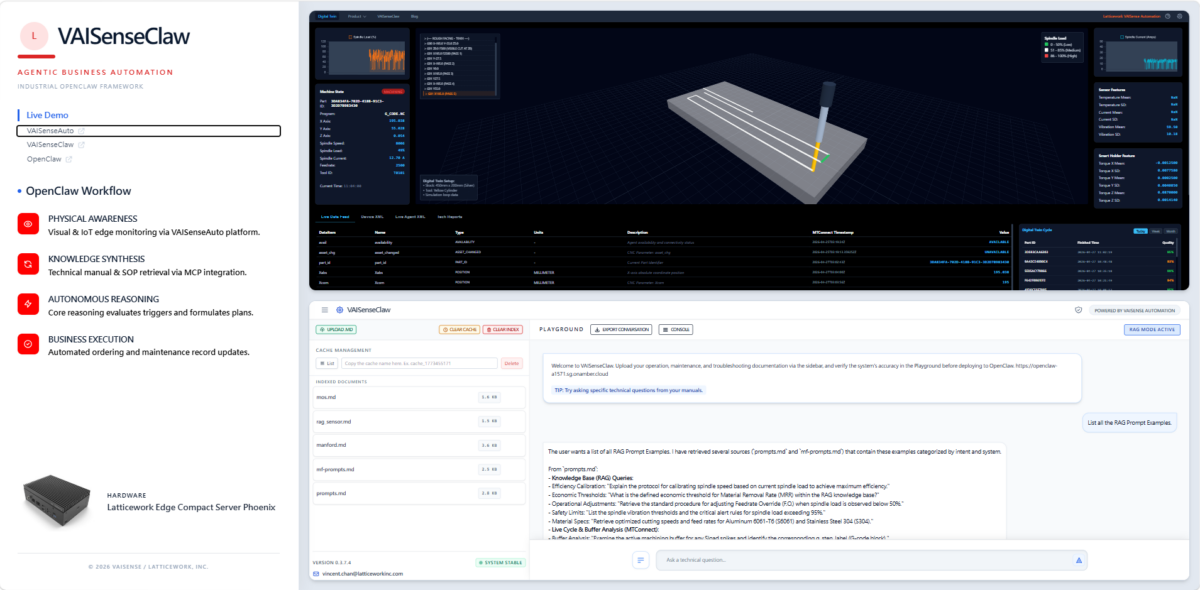
Task: Click the TIP hint in welcome message
Action: point(629,390)
